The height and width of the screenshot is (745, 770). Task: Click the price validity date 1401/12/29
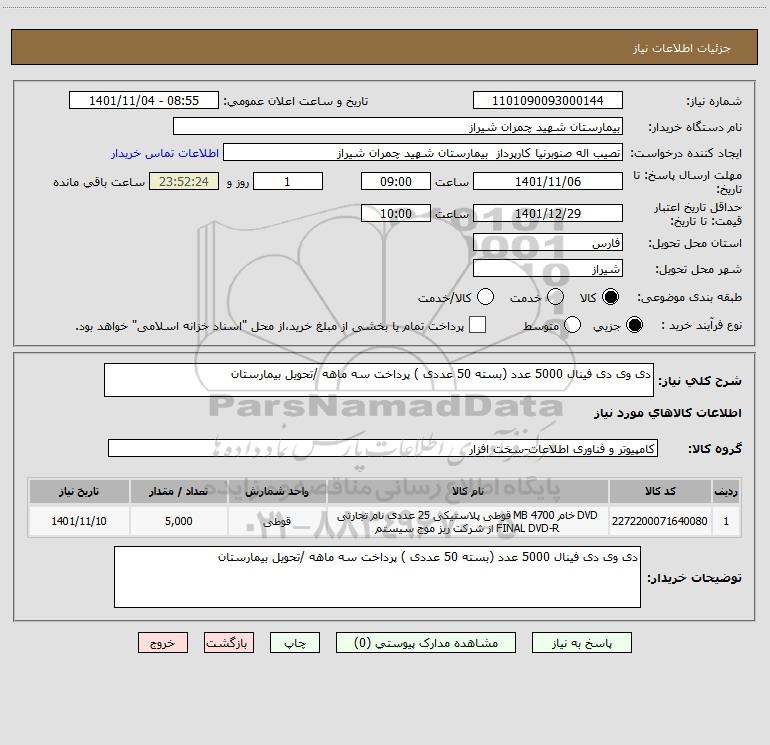click(548, 213)
